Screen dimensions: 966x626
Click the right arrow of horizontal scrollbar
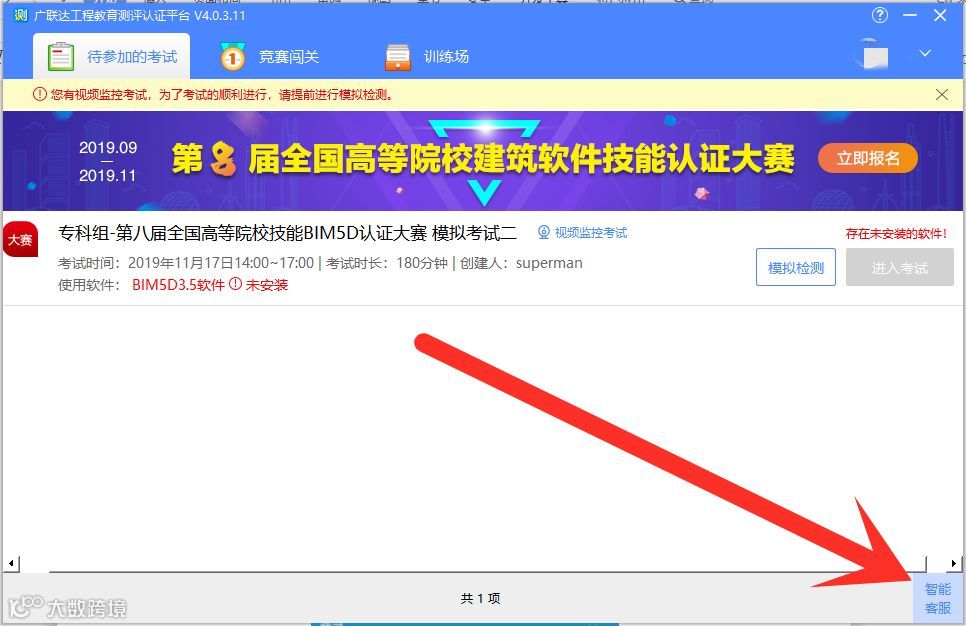(x=953, y=563)
